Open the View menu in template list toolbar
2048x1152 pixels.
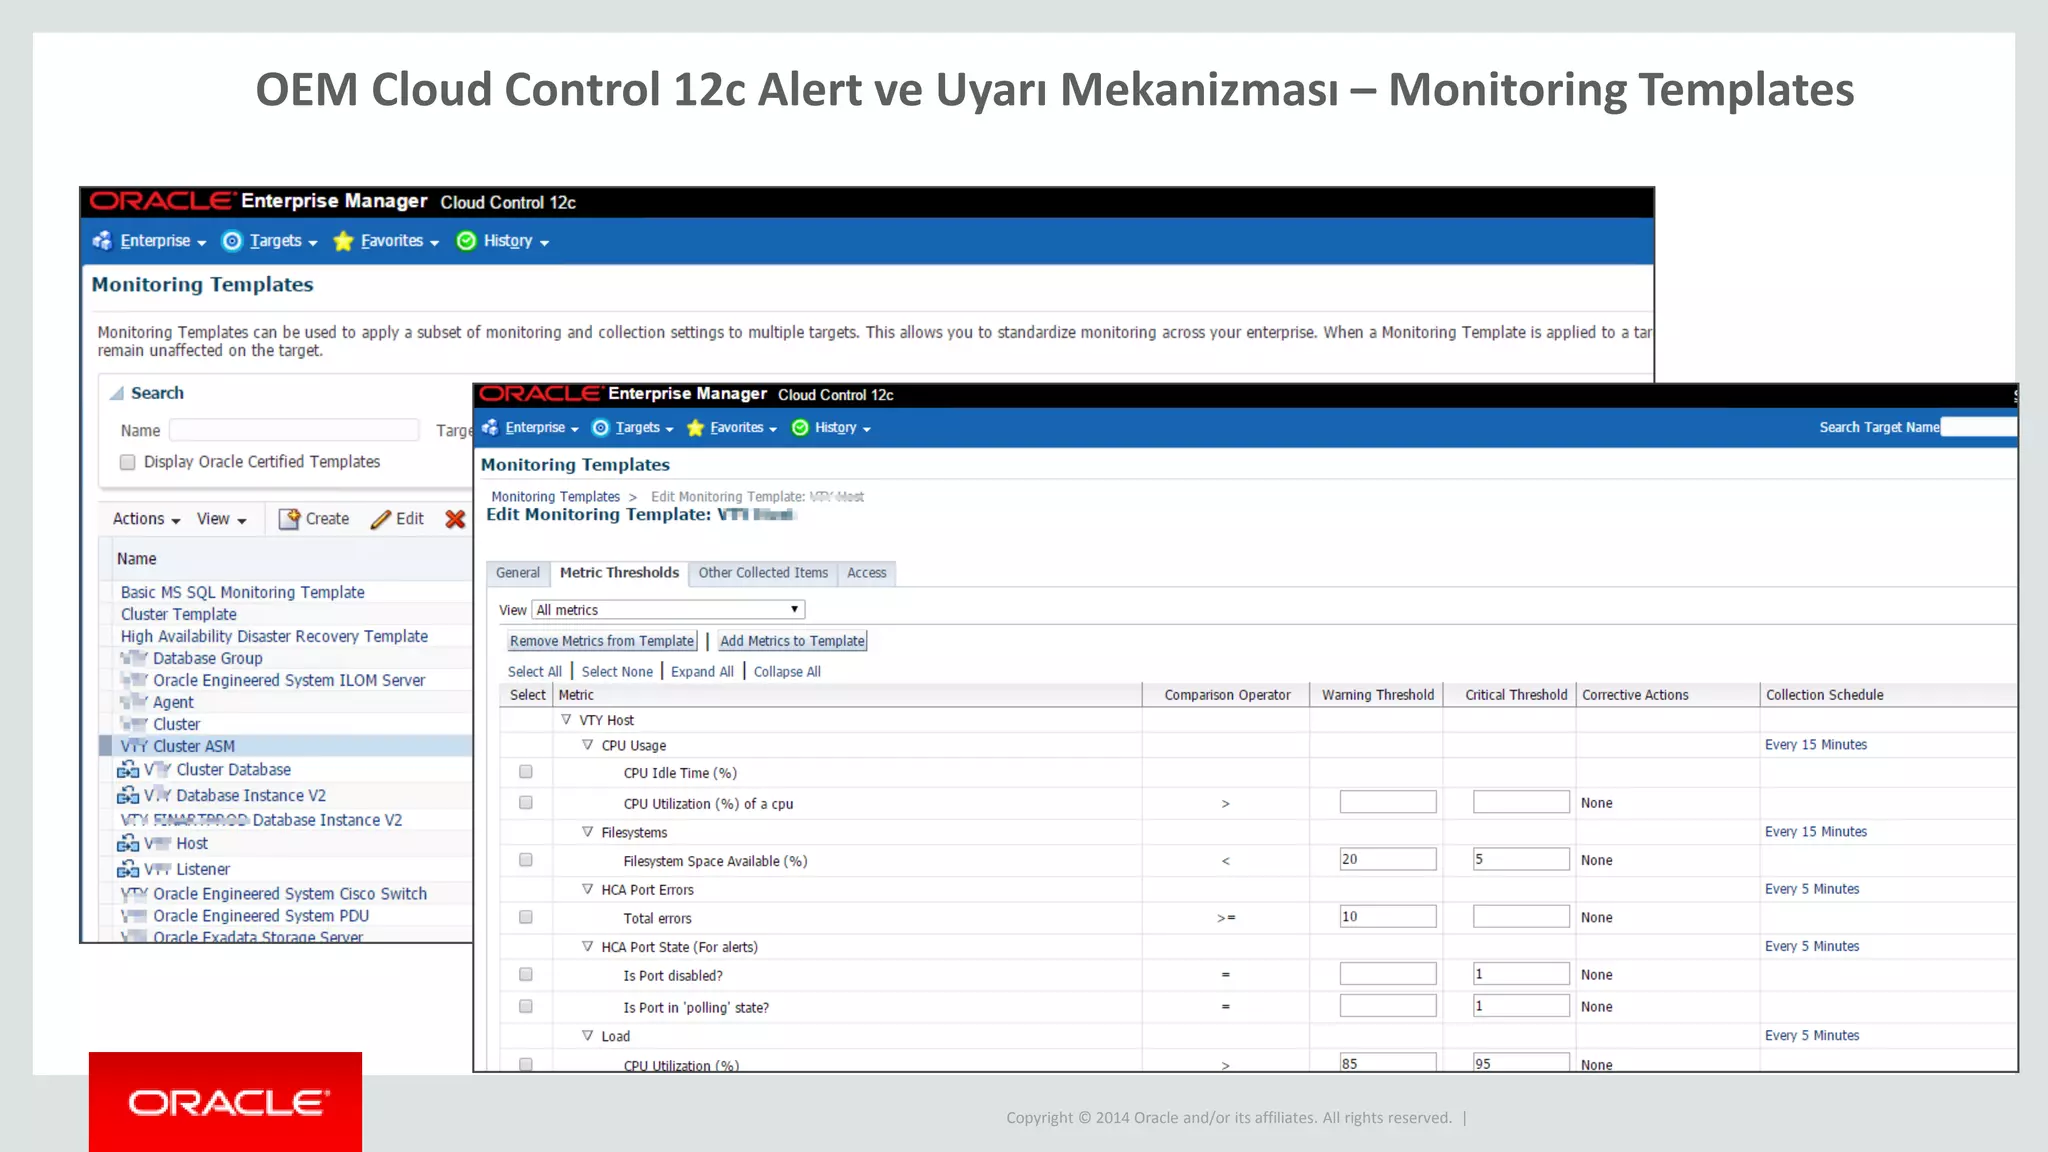pos(221,519)
